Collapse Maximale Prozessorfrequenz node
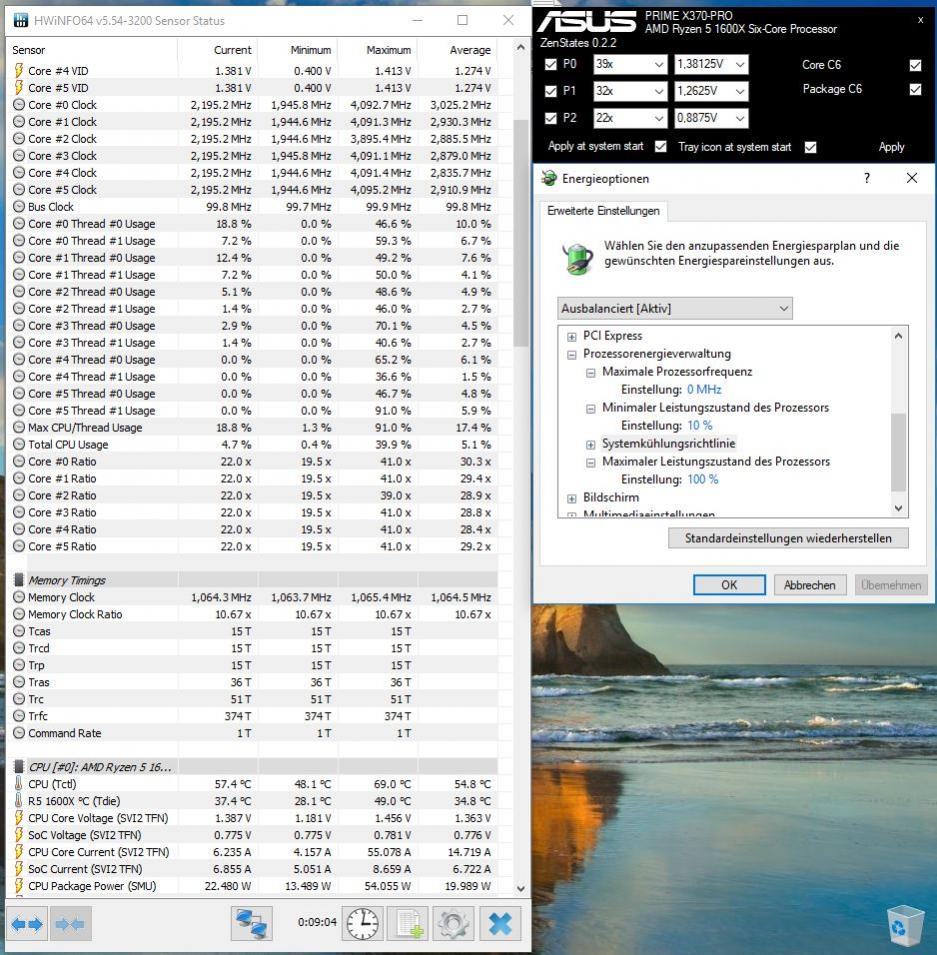This screenshot has height=955, width=937. (x=590, y=373)
